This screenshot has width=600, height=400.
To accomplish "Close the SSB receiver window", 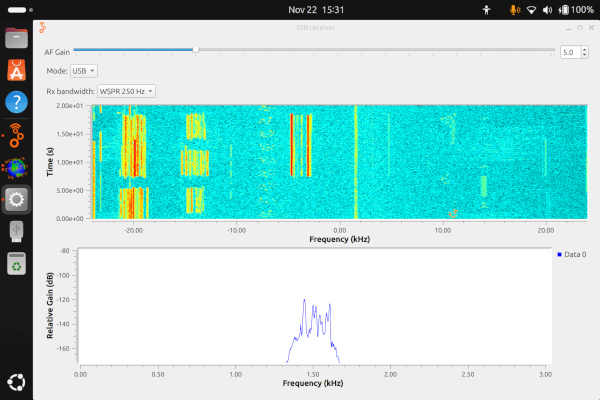I will [591, 28].
